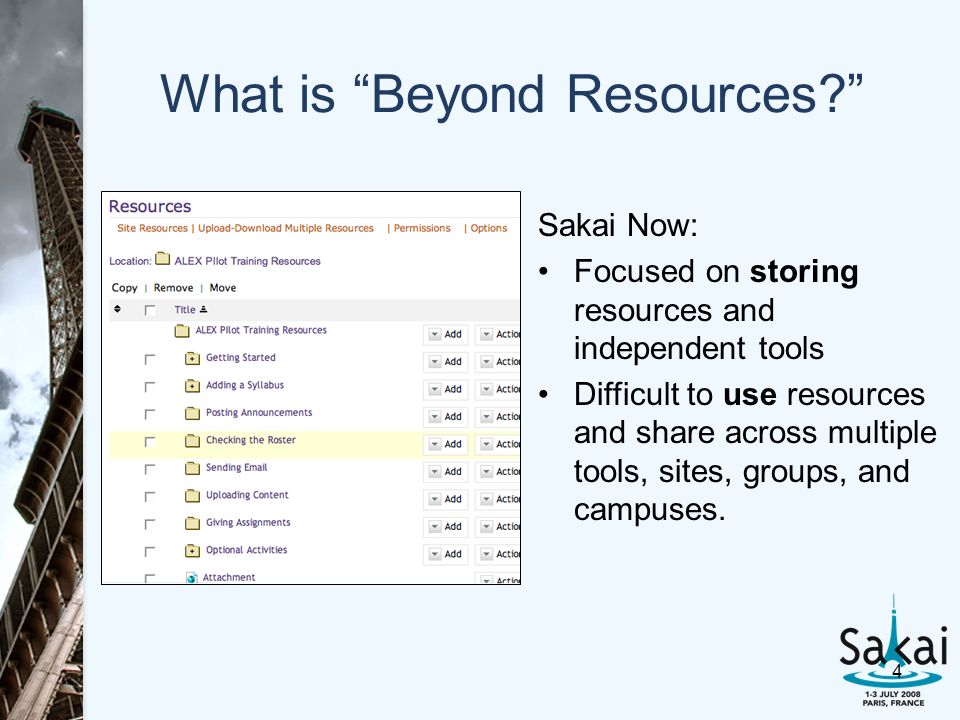Click the Getting Started folder icon

pyautogui.click(x=192, y=358)
